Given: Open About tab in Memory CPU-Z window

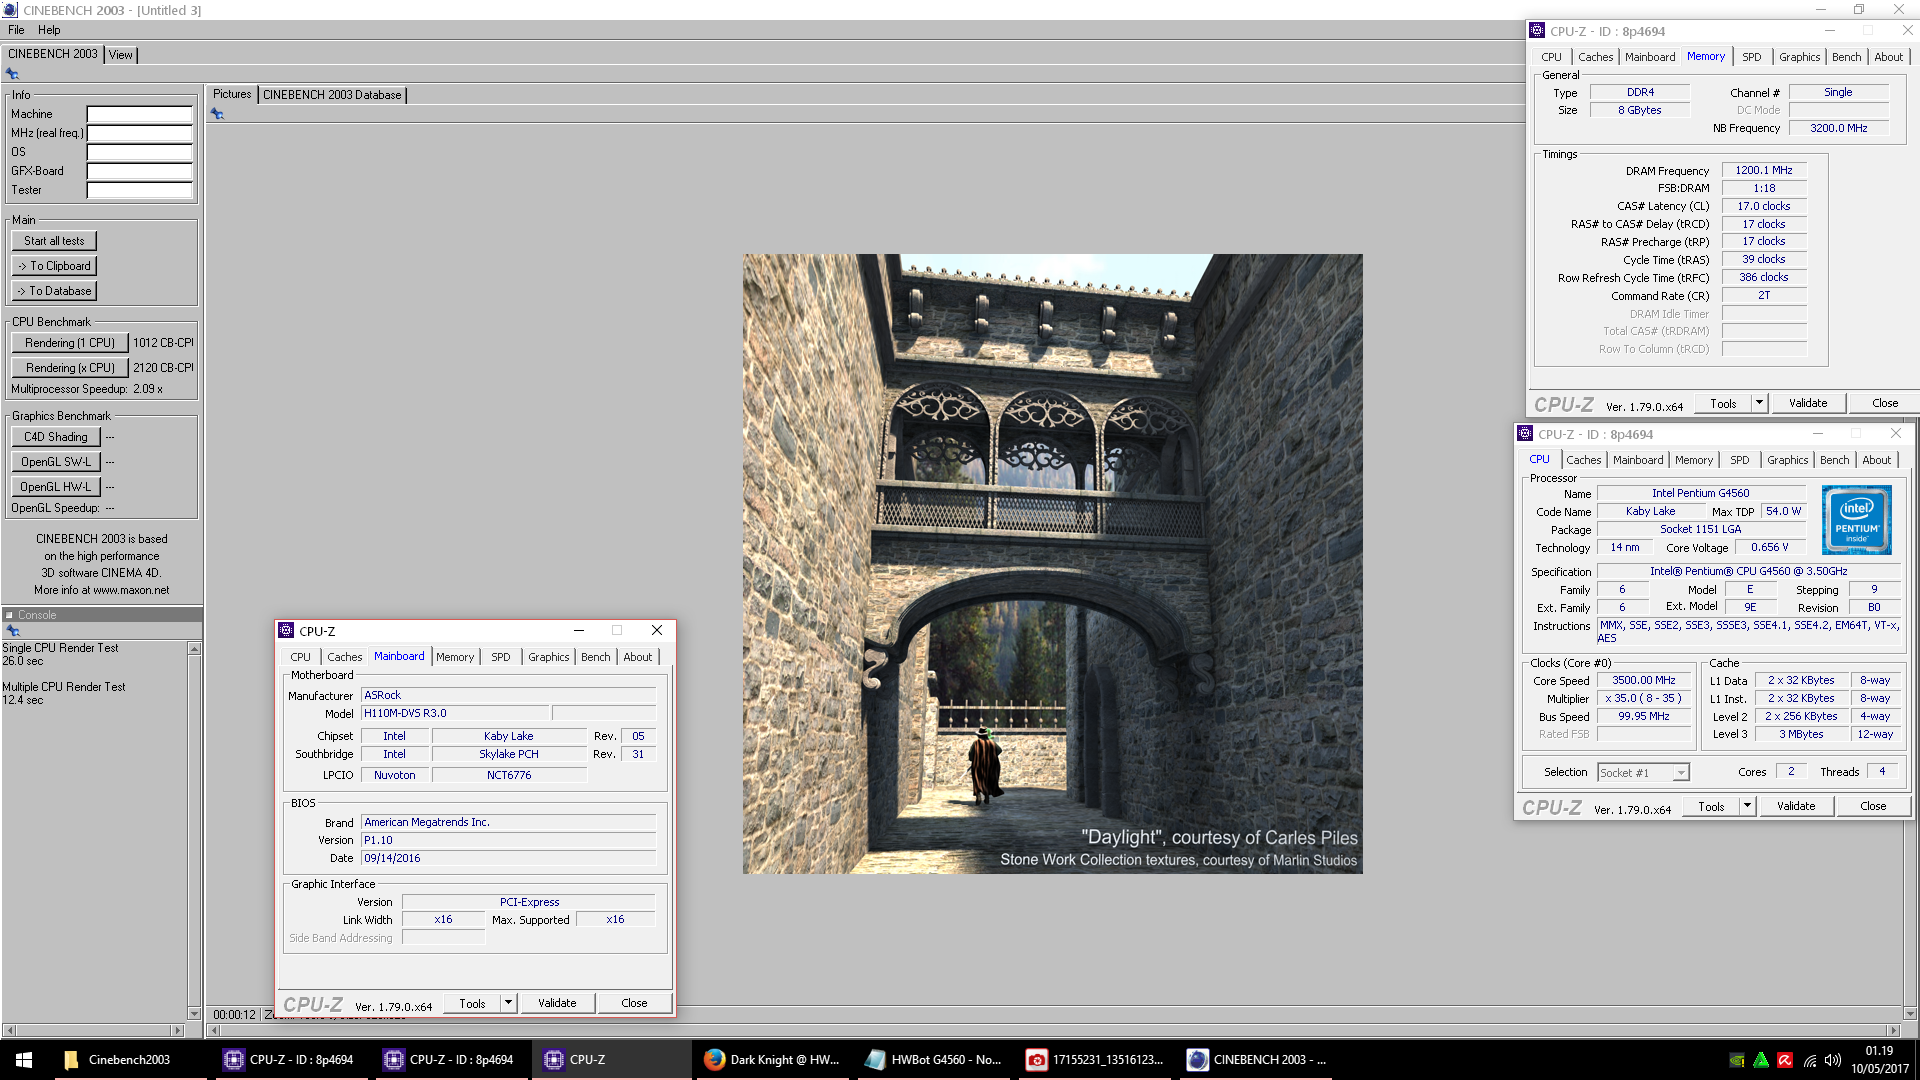Looking at the screenshot, I should point(1888,57).
